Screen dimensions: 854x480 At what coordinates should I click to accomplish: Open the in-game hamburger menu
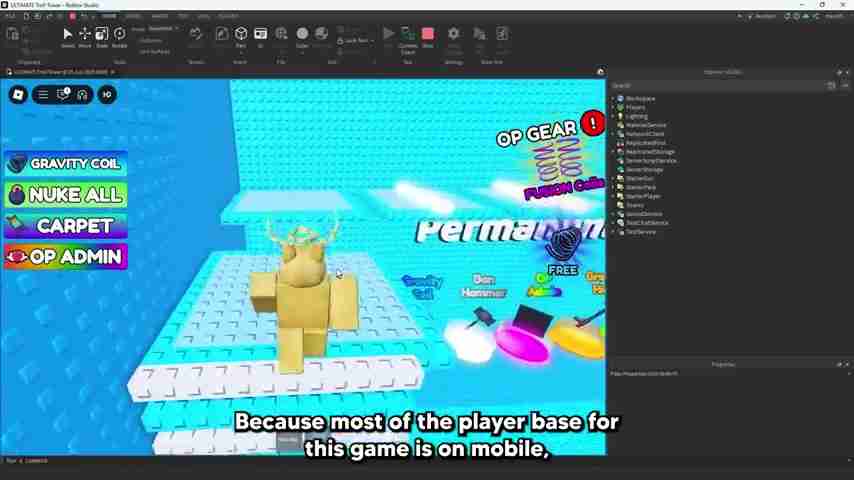tap(43, 95)
